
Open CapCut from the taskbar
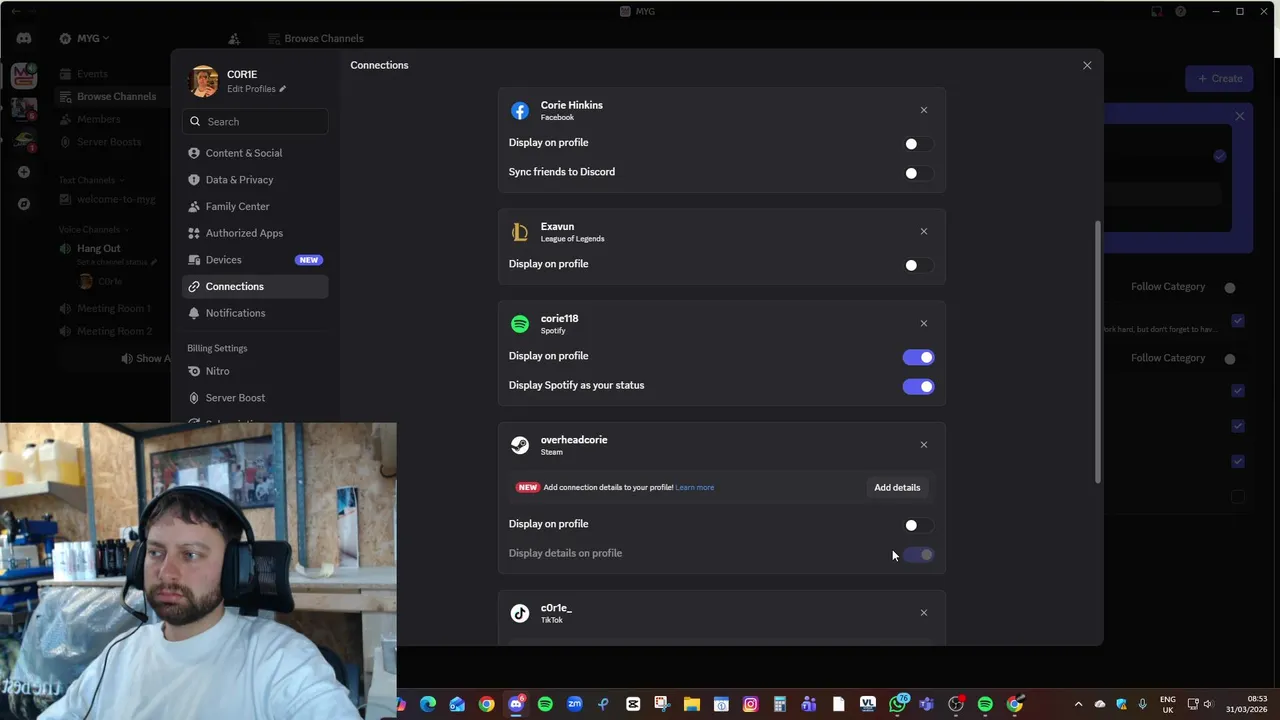(633, 704)
